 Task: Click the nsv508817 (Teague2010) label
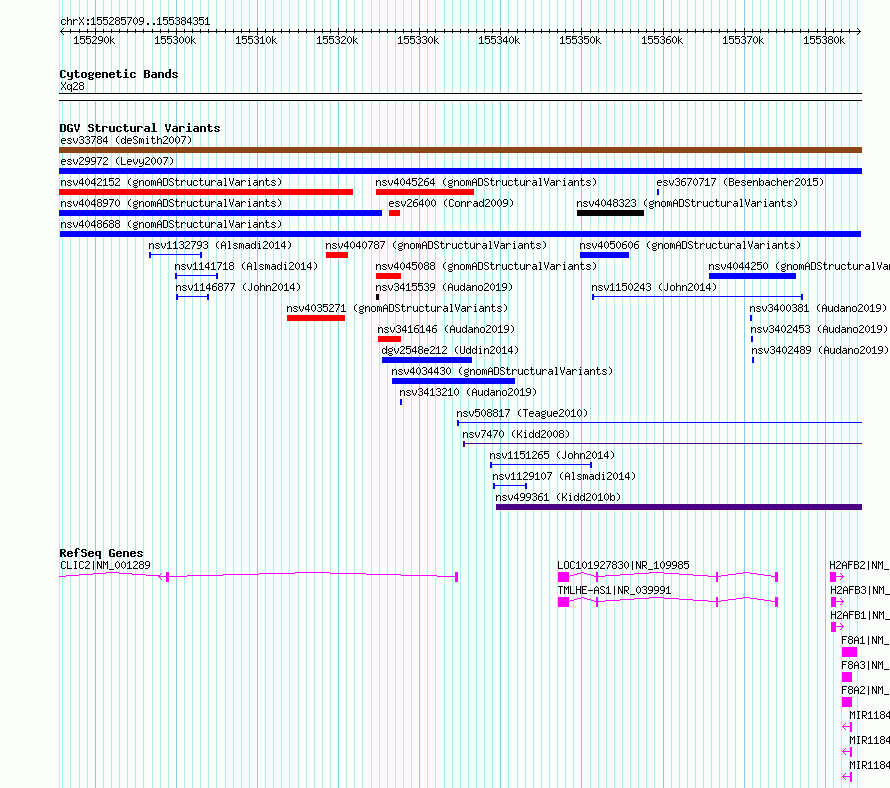522,413
